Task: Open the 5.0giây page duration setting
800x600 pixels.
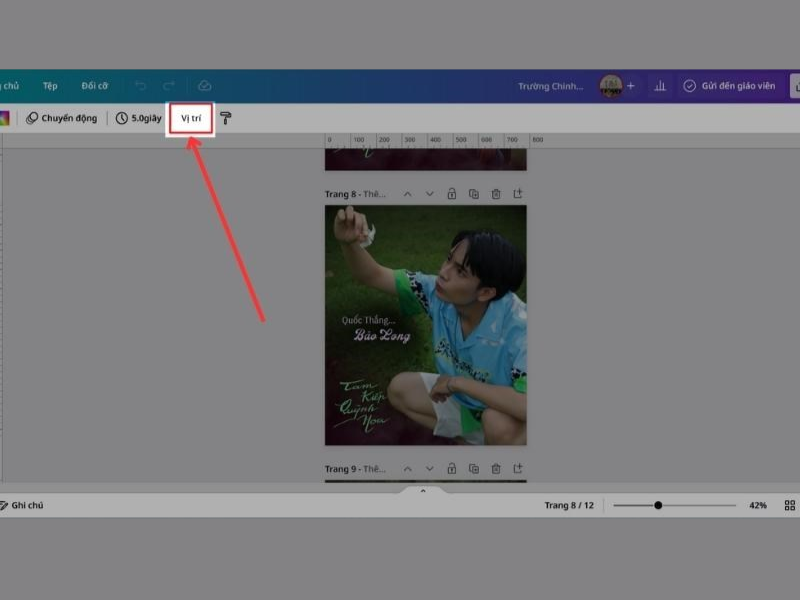Action: 138,118
